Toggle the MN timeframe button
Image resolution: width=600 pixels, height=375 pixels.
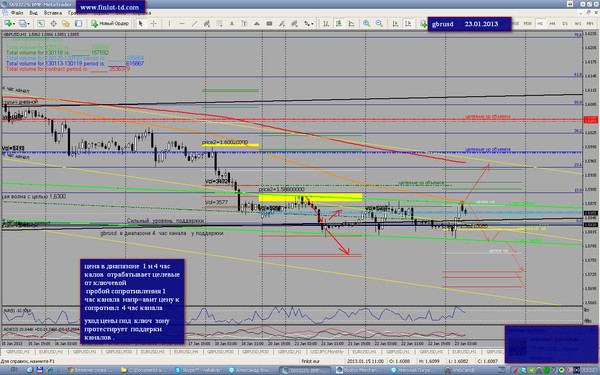tap(590, 24)
